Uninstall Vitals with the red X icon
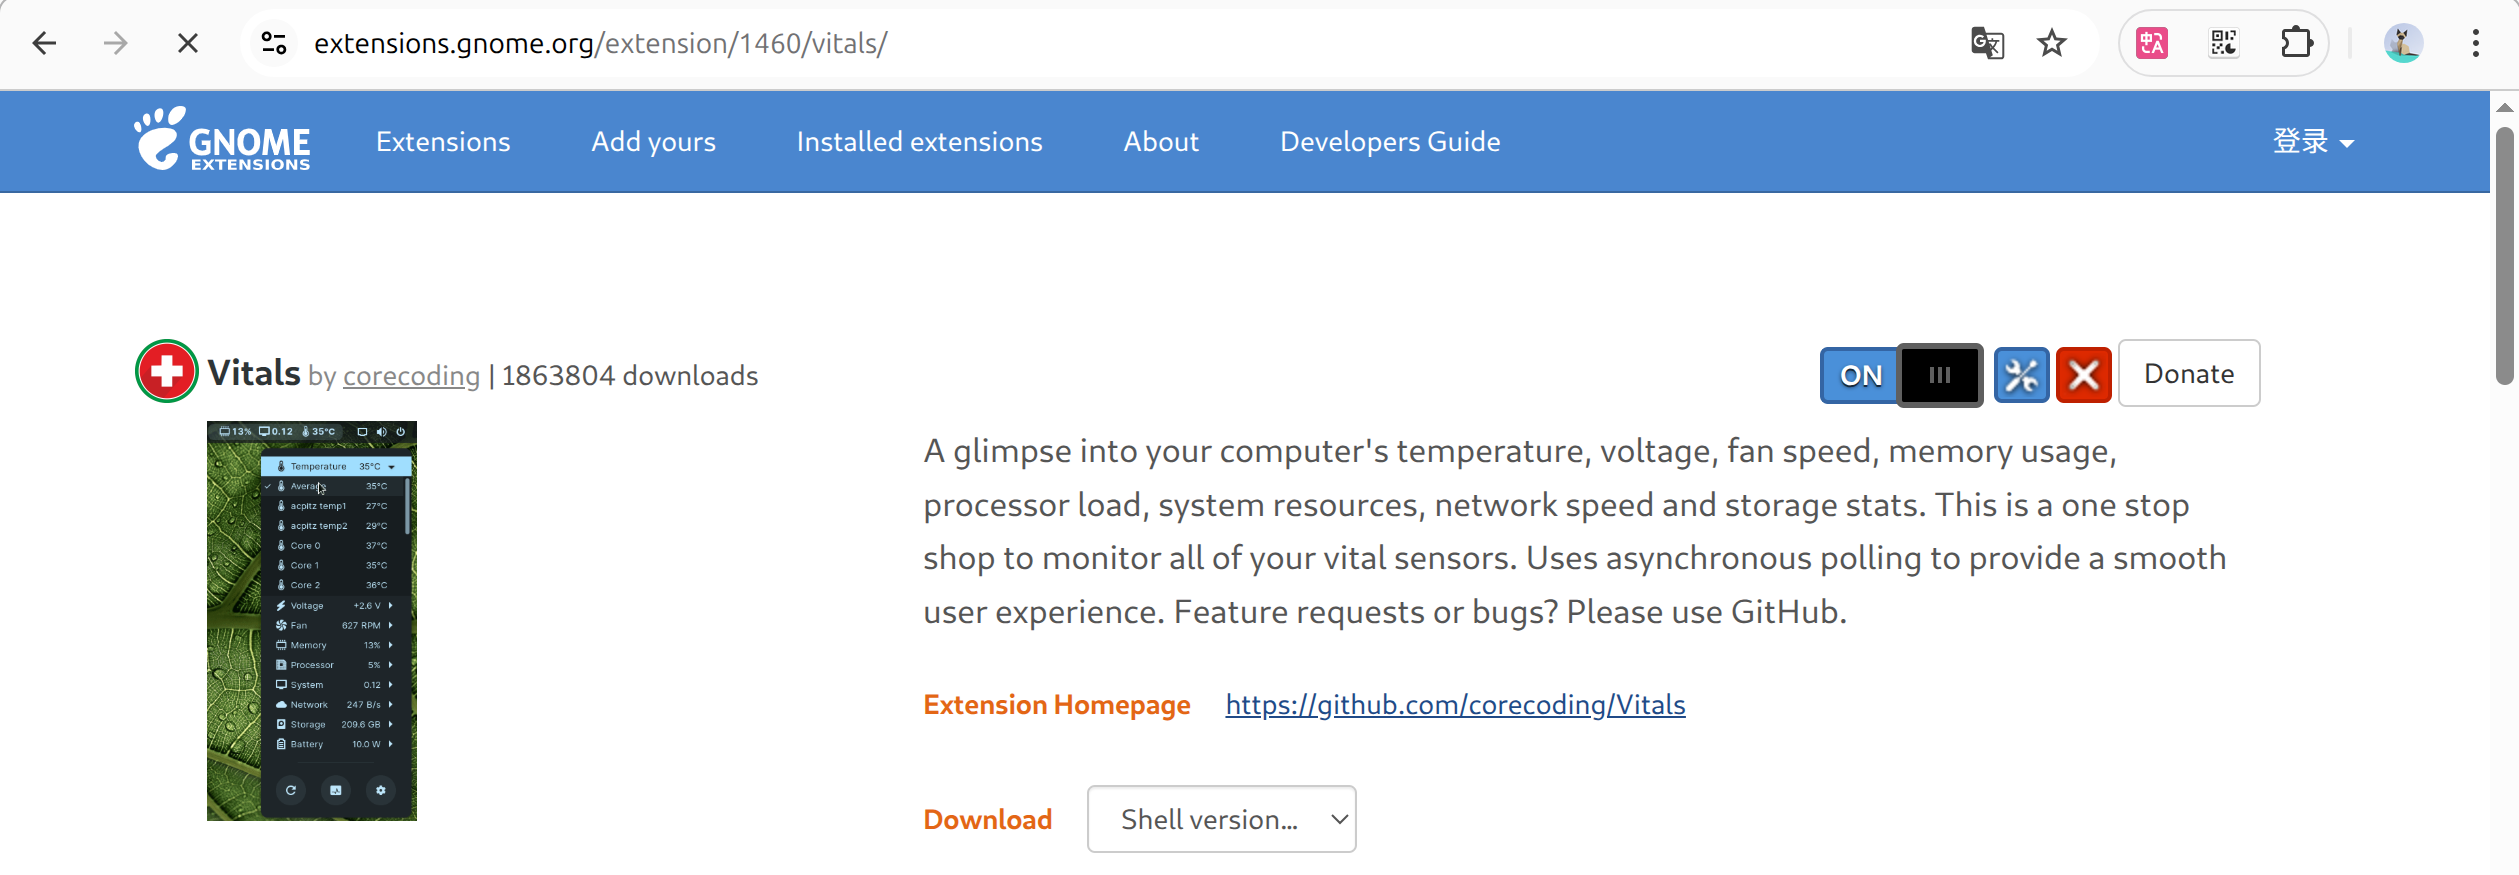Viewport: 2519px width, 875px height. [2083, 375]
